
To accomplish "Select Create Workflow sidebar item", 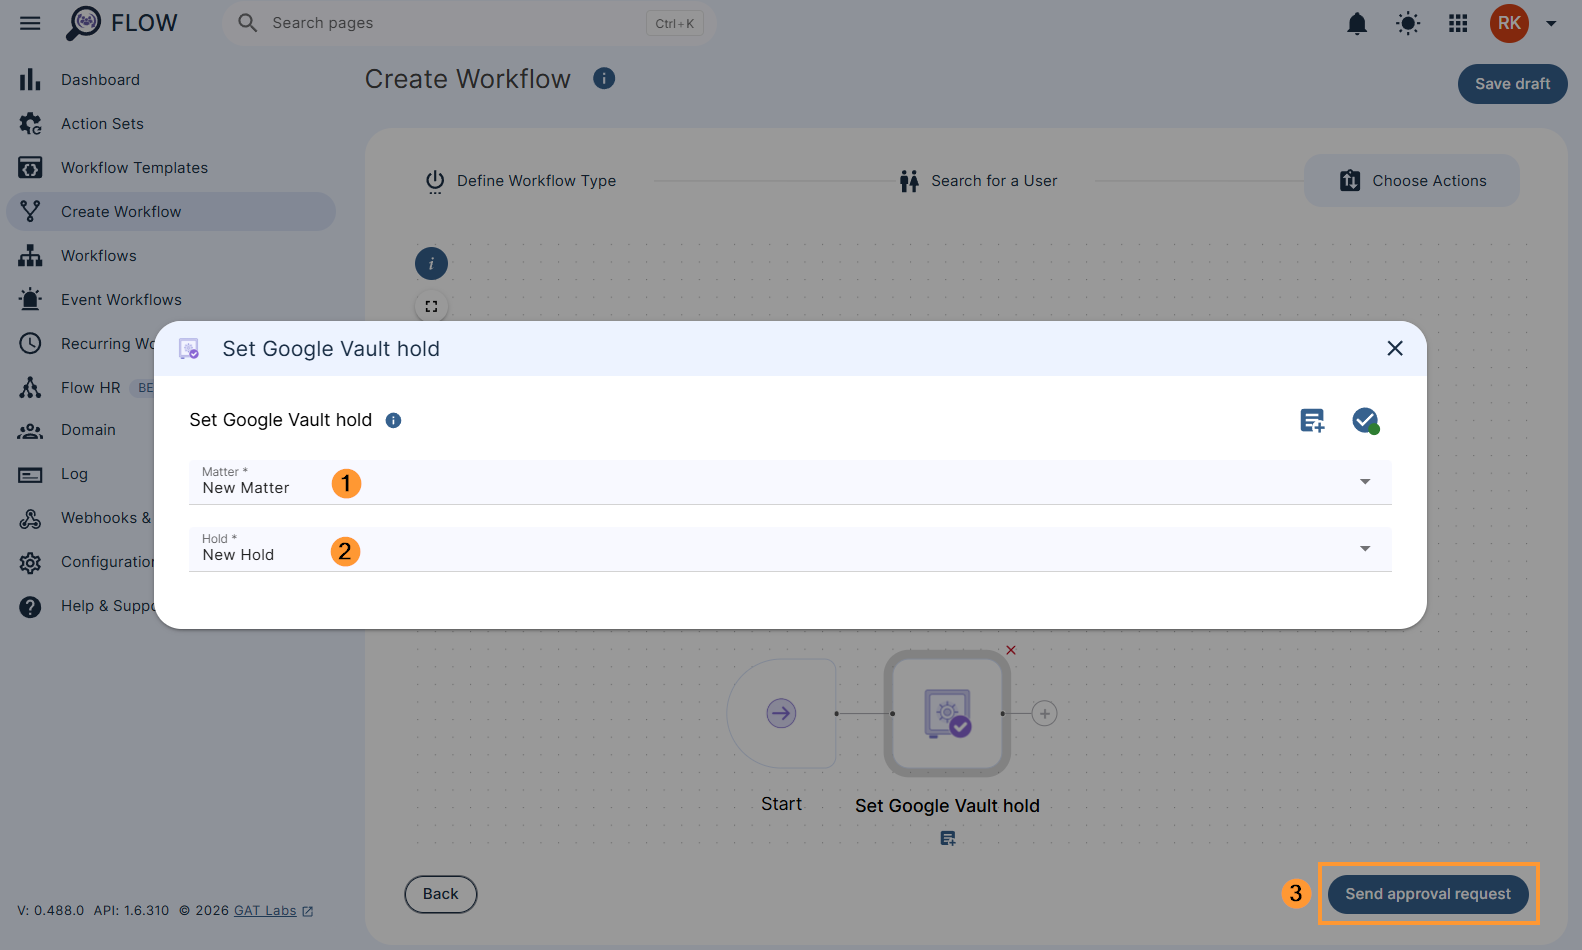I will 171,212.
